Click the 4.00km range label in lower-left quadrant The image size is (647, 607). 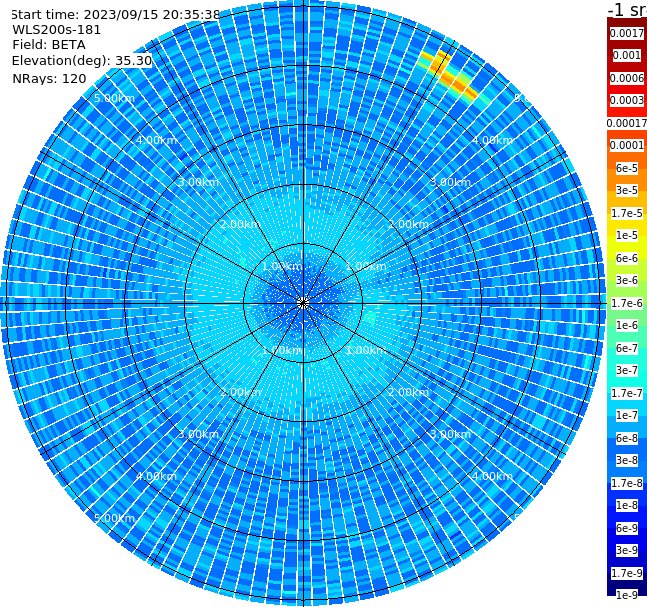pyautogui.click(x=156, y=476)
